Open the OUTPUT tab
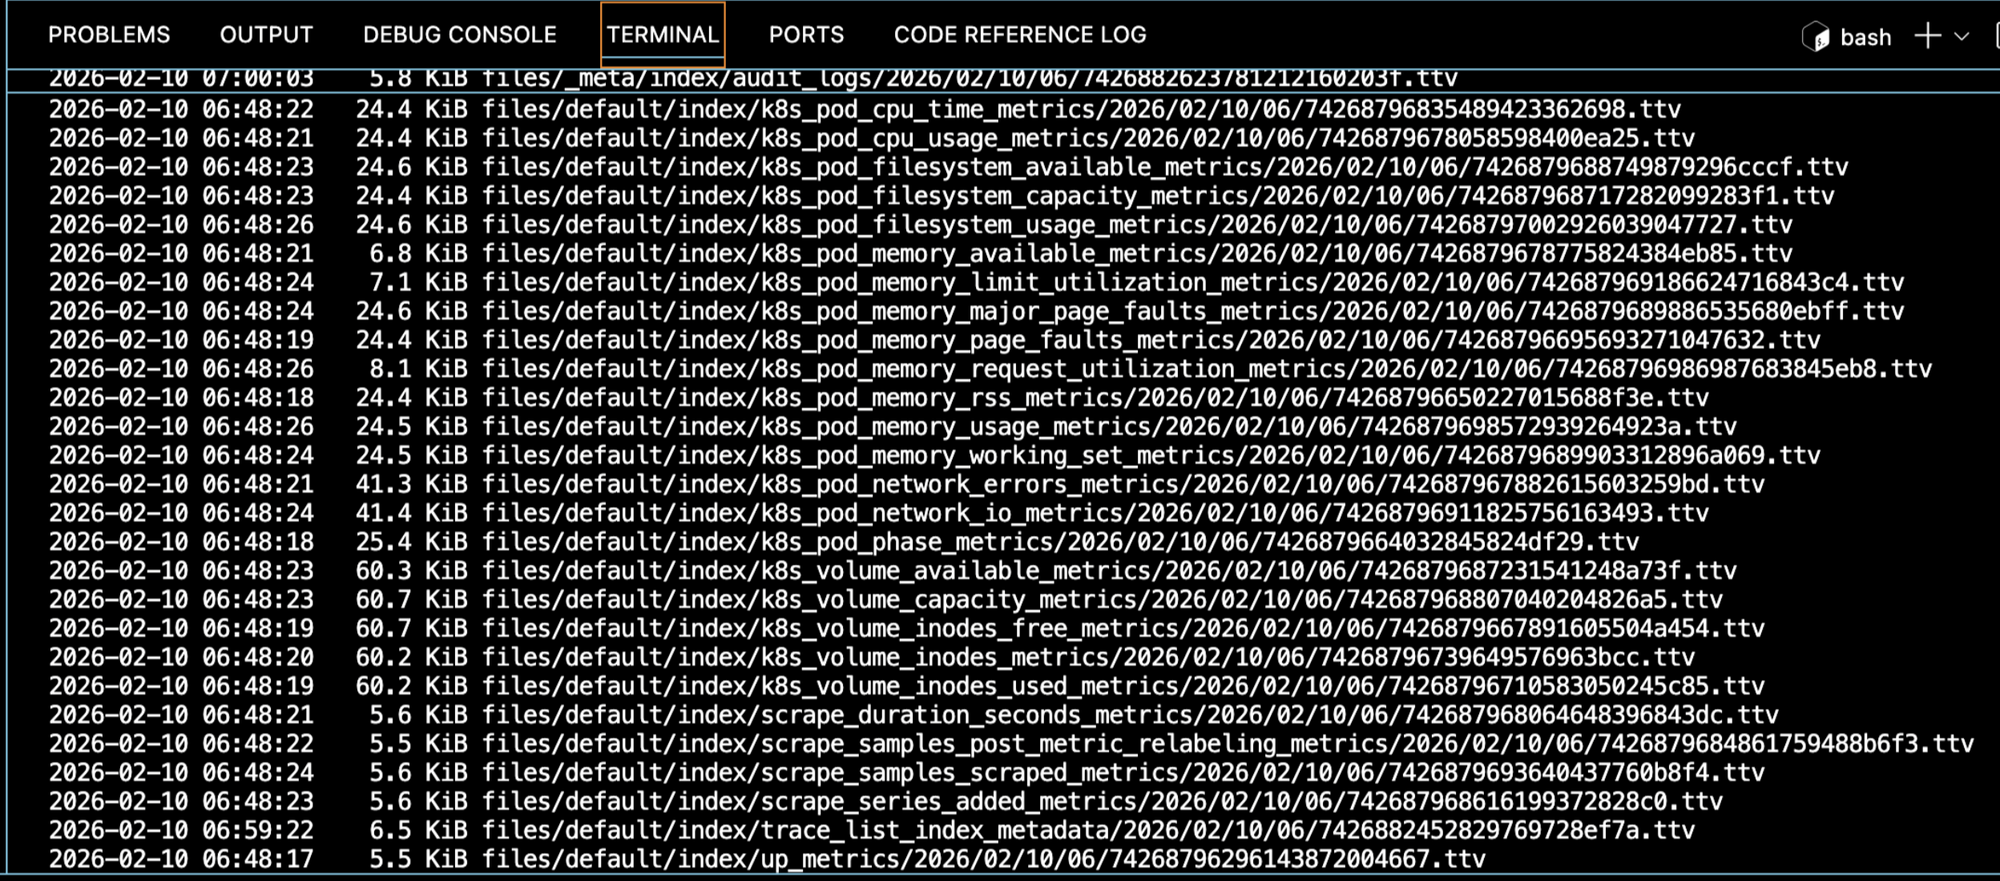The image size is (2000, 881). pos(266,35)
